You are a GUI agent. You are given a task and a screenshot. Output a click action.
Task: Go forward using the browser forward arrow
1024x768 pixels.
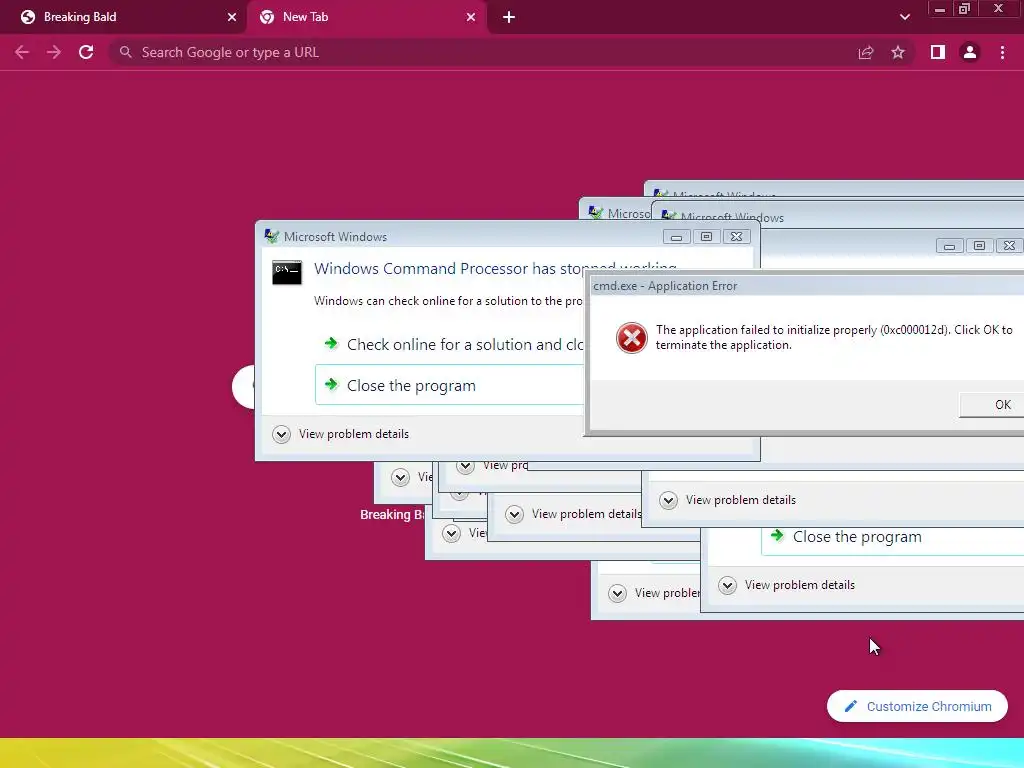point(54,52)
